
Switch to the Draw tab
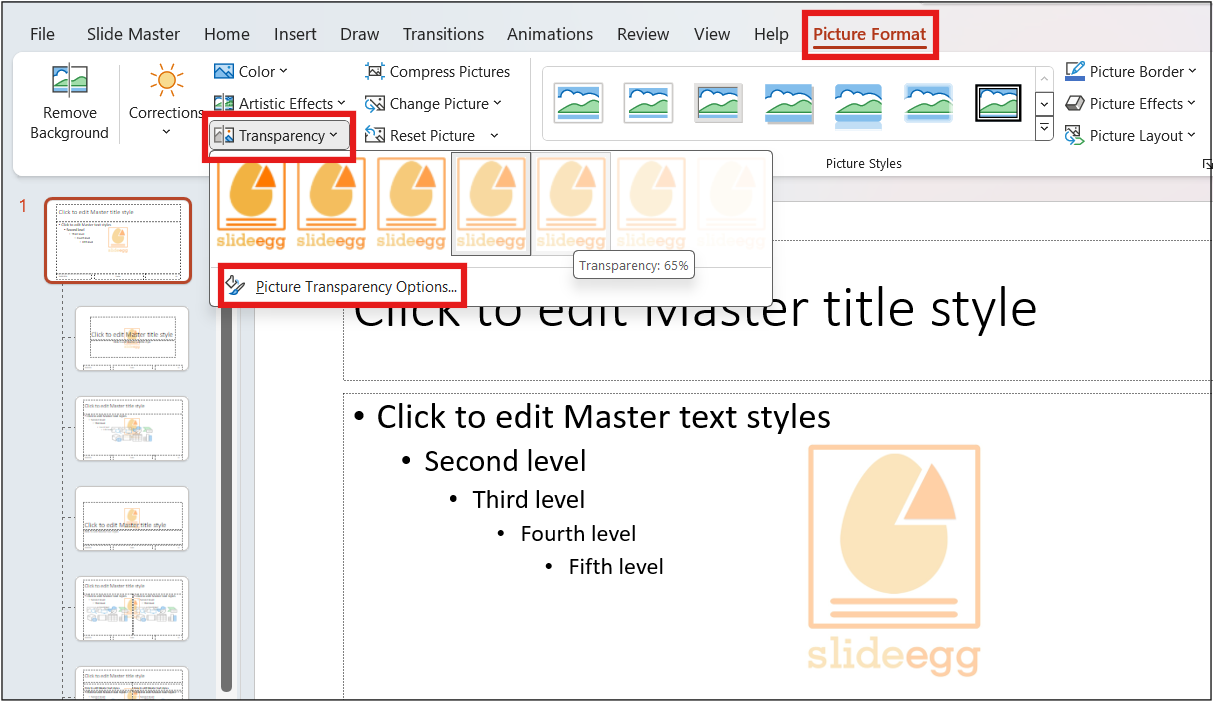(360, 34)
